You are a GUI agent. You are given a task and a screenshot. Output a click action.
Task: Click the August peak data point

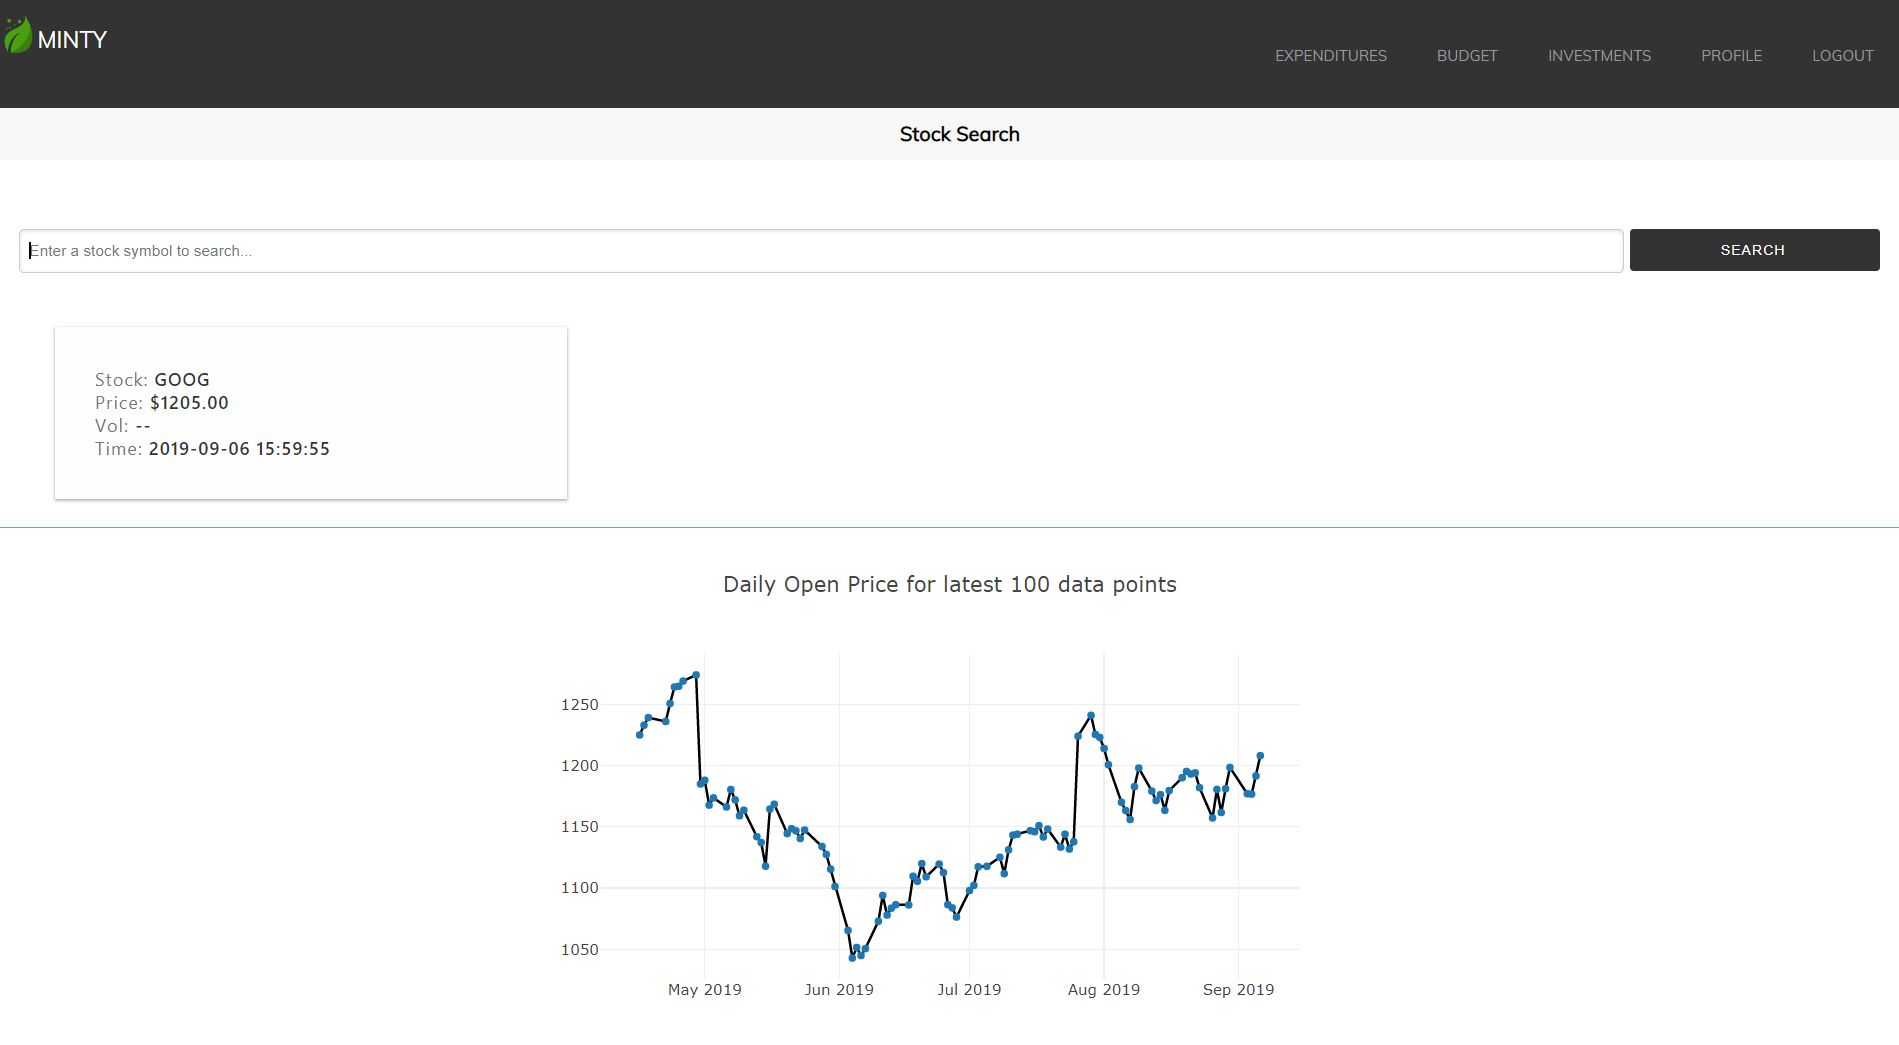click(1091, 715)
